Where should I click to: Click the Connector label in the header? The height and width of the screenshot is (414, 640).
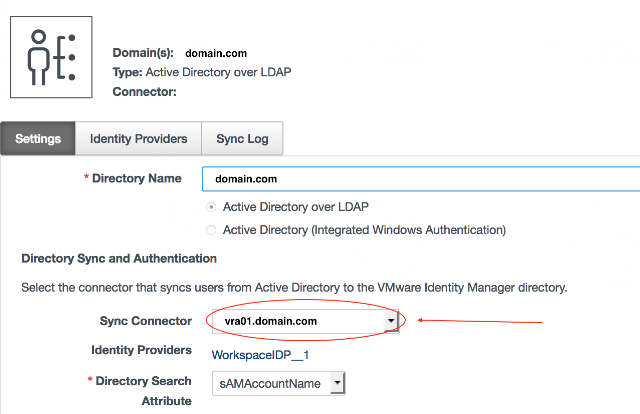144,92
